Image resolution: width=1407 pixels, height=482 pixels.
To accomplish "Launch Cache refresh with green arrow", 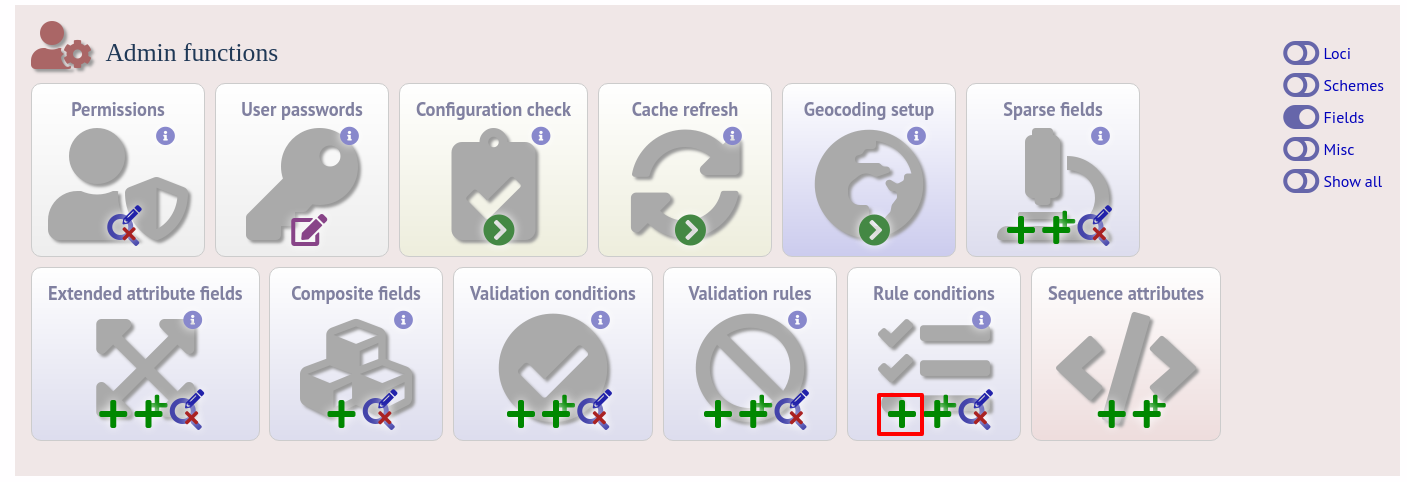I will pyautogui.click(x=690, y=231).
